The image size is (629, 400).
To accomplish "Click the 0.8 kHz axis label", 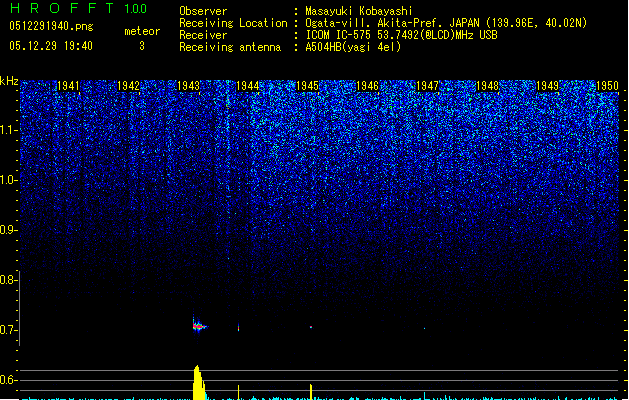I will [8, 280].
